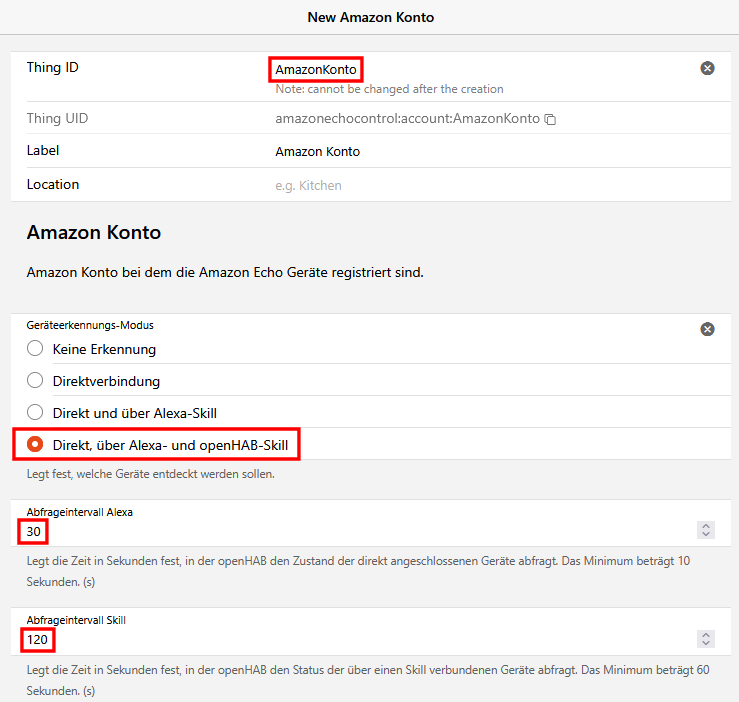Click the Abfrageintervall Skill value field
This screenshot has height=702, width=739.
[358, 640]
